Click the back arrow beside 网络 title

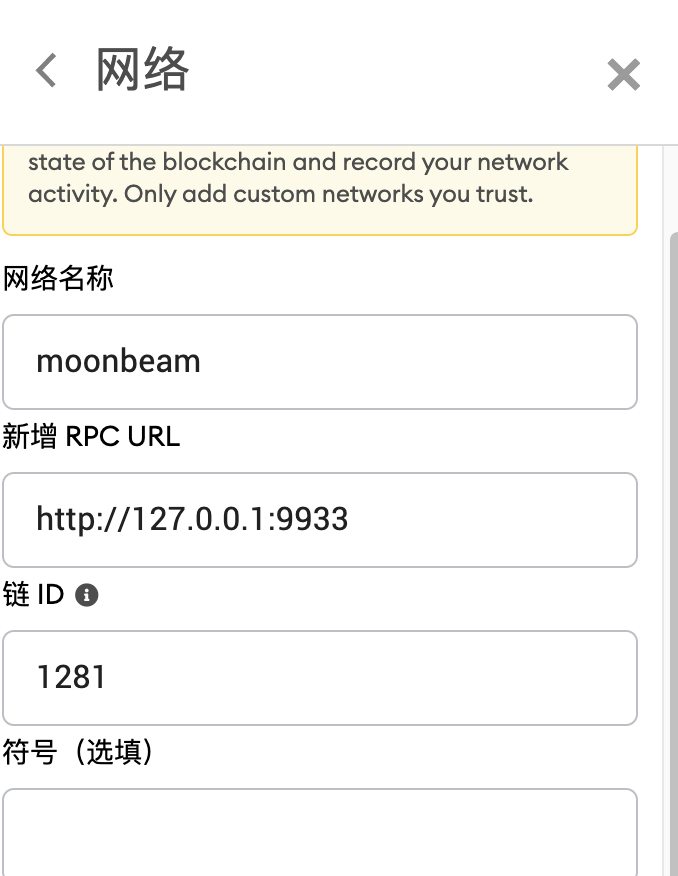click(x=44, y=72)
